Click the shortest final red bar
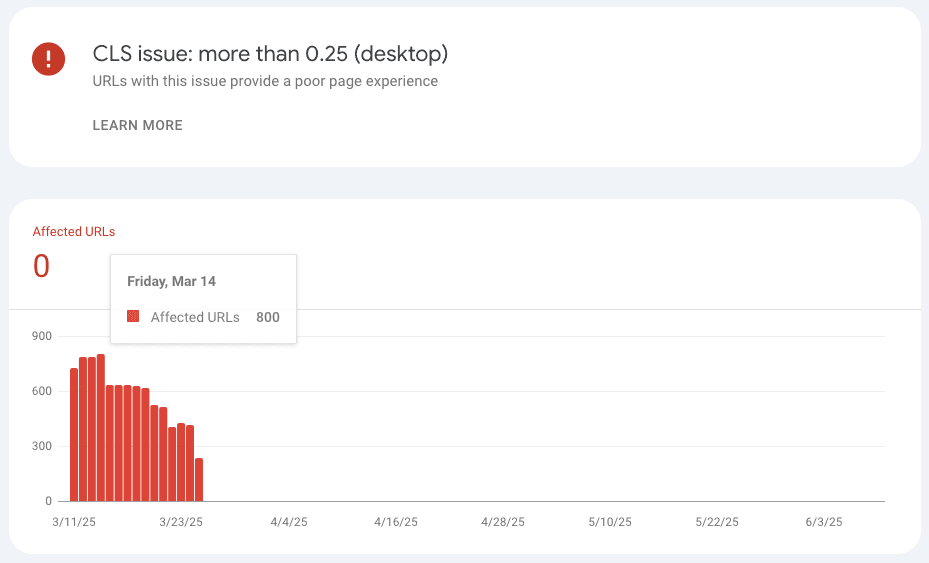This screenshot has height=563, width=929. point(199,480)
